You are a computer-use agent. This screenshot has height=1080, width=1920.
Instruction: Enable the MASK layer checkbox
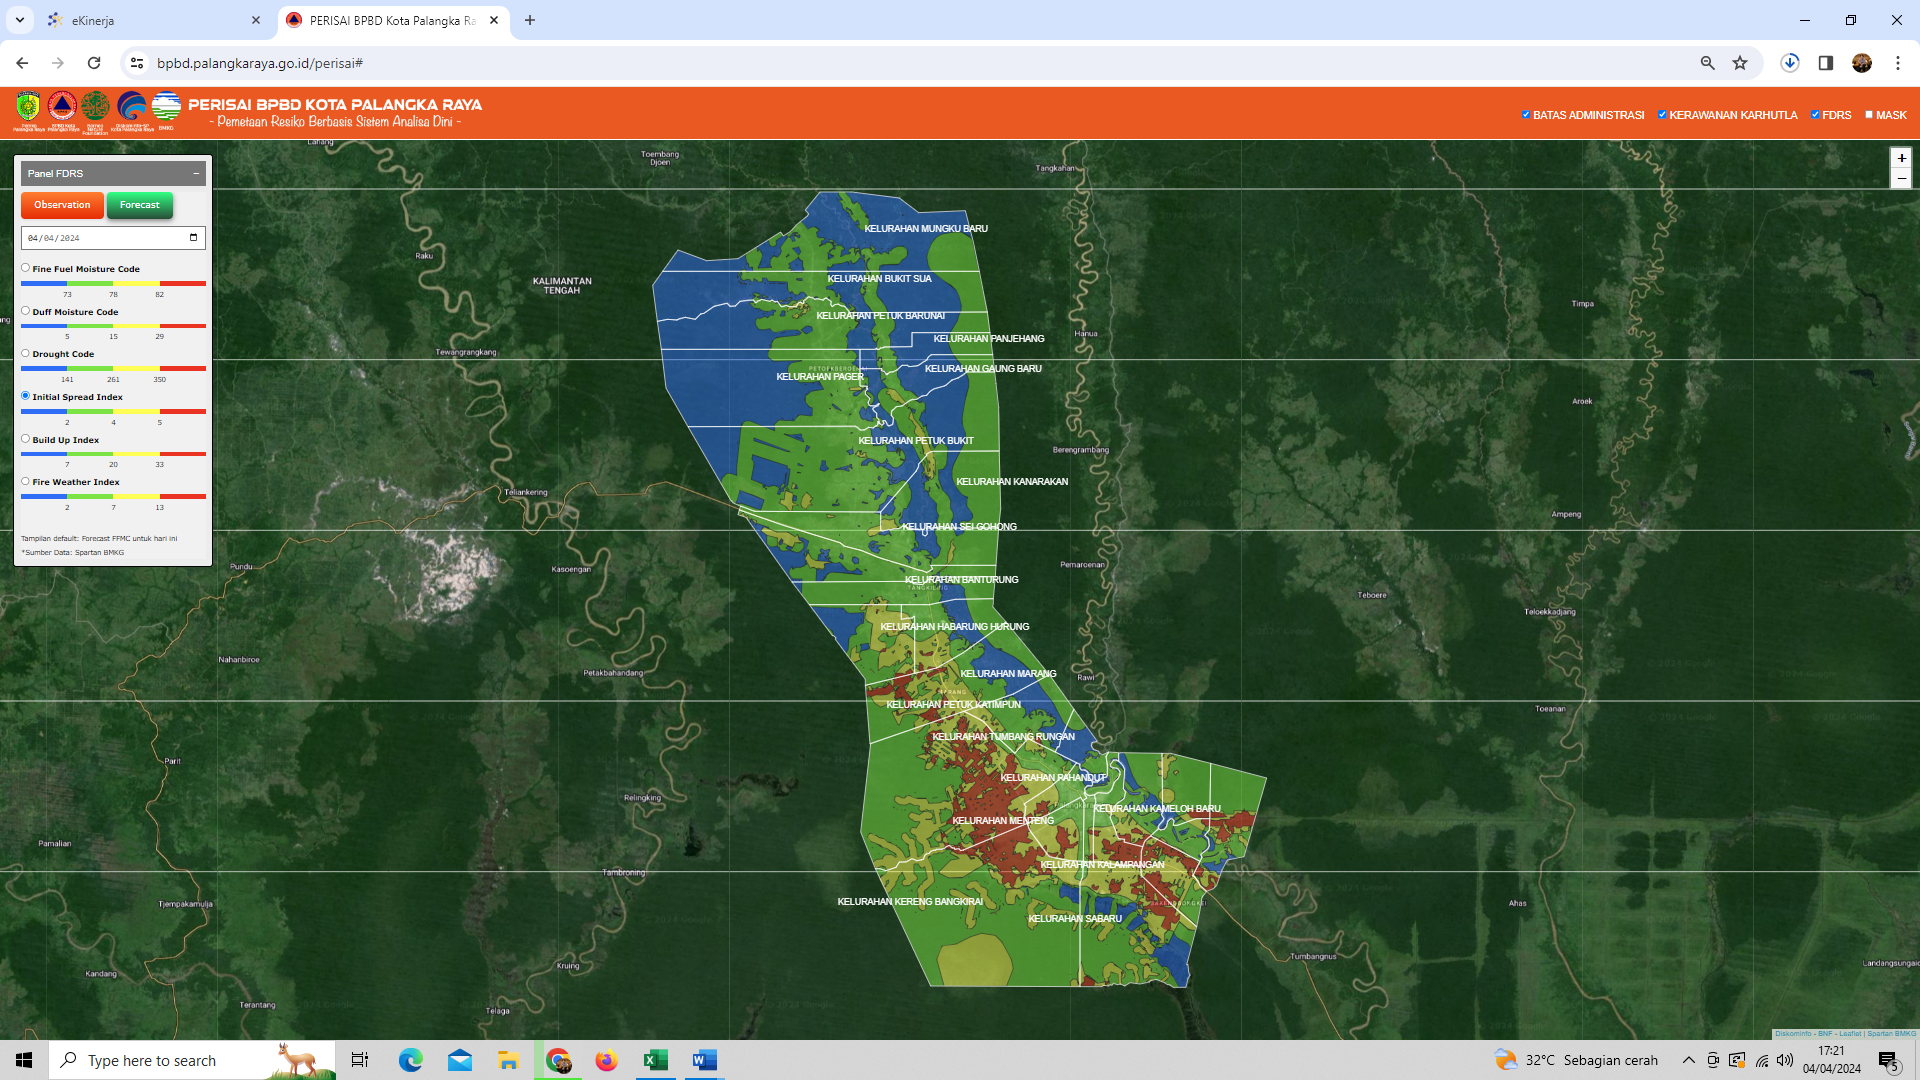coord(1868,114)
